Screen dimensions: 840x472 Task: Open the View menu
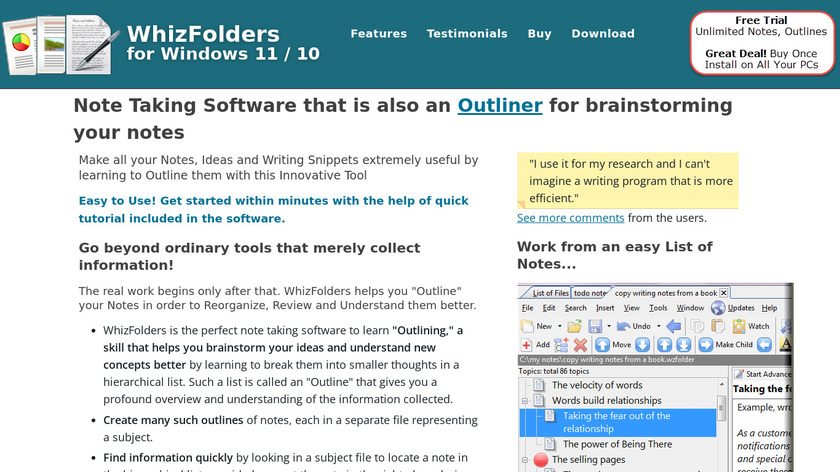632,308
